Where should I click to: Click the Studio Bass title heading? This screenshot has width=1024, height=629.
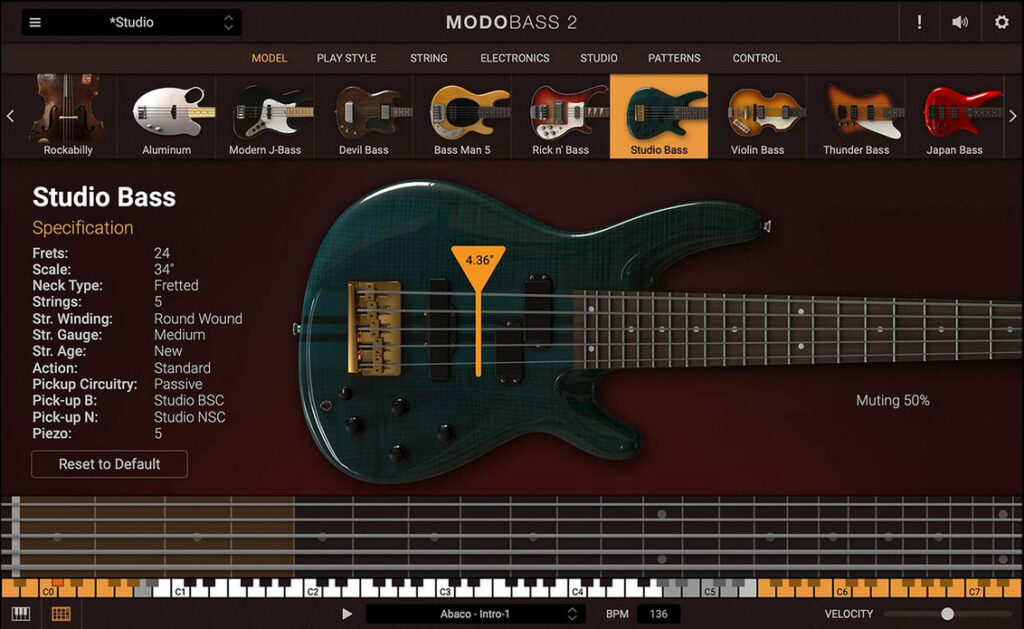[x=104, y=197]
